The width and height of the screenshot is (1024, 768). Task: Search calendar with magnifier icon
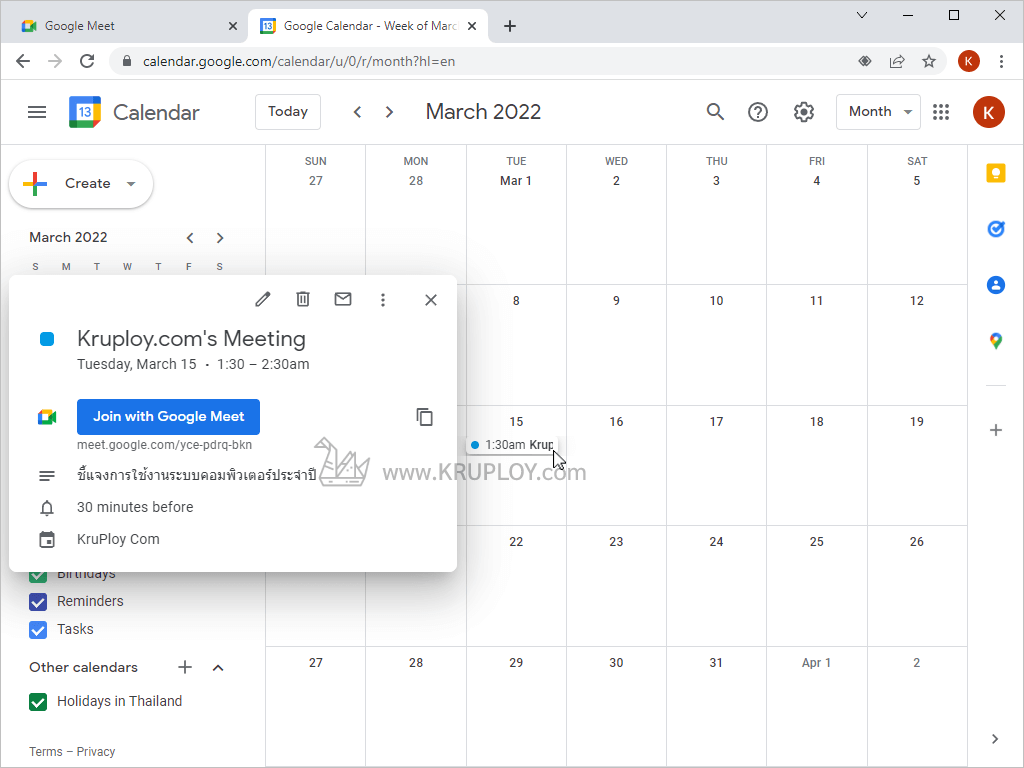click(x=715, y=112)
